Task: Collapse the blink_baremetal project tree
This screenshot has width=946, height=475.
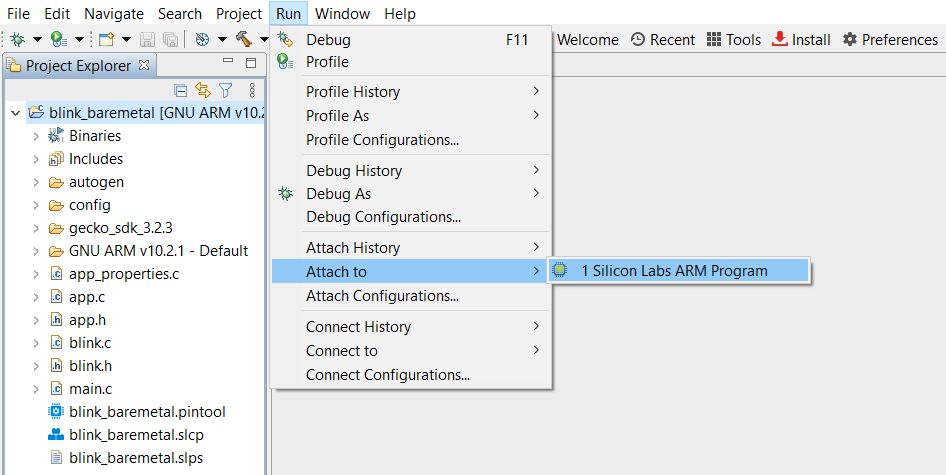Action: coord(15,113)
